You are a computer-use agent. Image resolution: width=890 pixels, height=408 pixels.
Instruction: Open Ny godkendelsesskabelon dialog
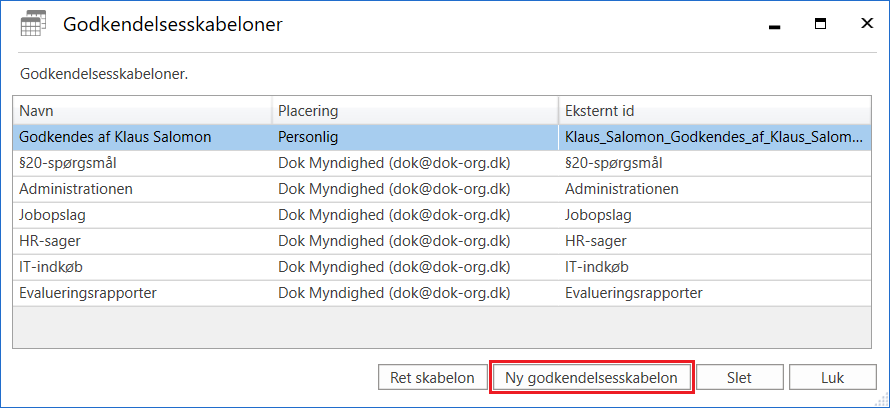591,378
